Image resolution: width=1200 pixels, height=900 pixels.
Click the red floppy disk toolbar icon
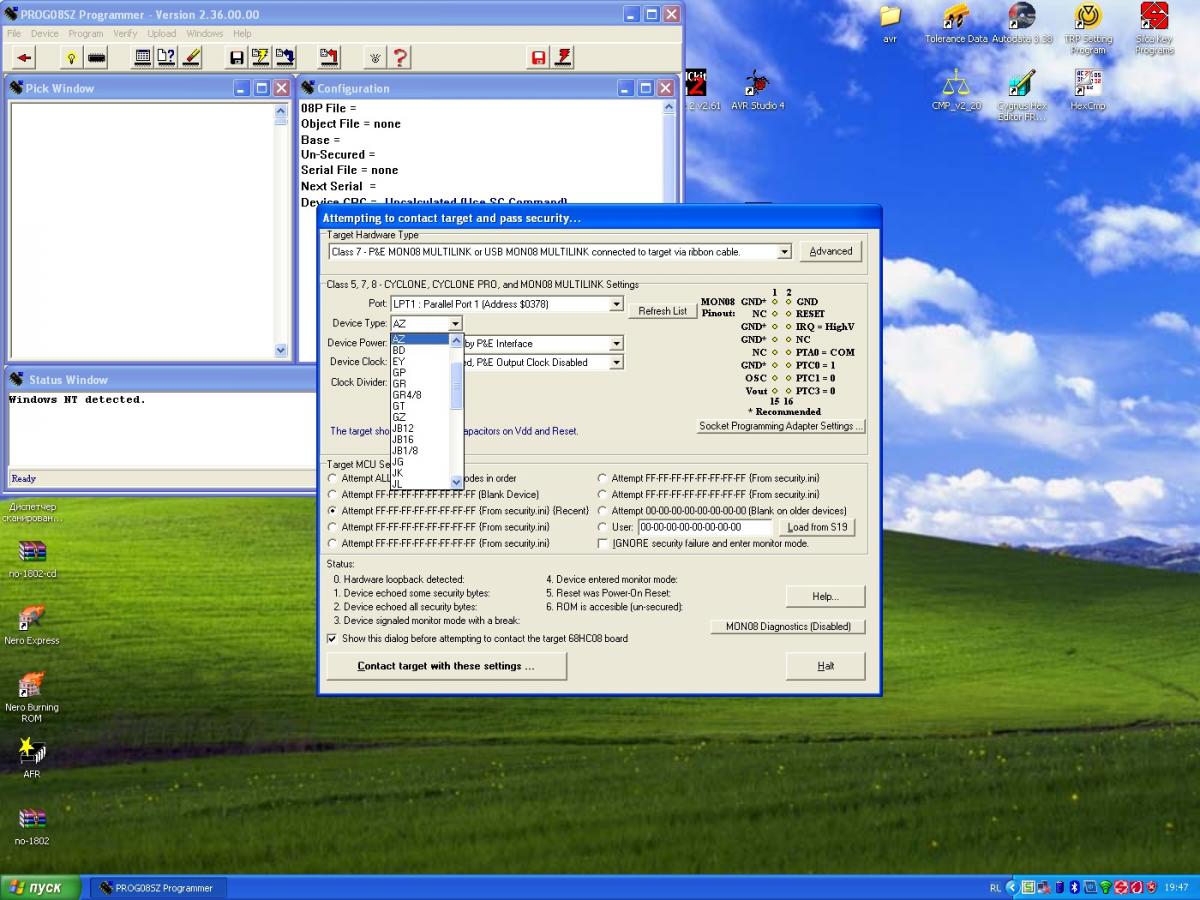[x=539, y=57]
